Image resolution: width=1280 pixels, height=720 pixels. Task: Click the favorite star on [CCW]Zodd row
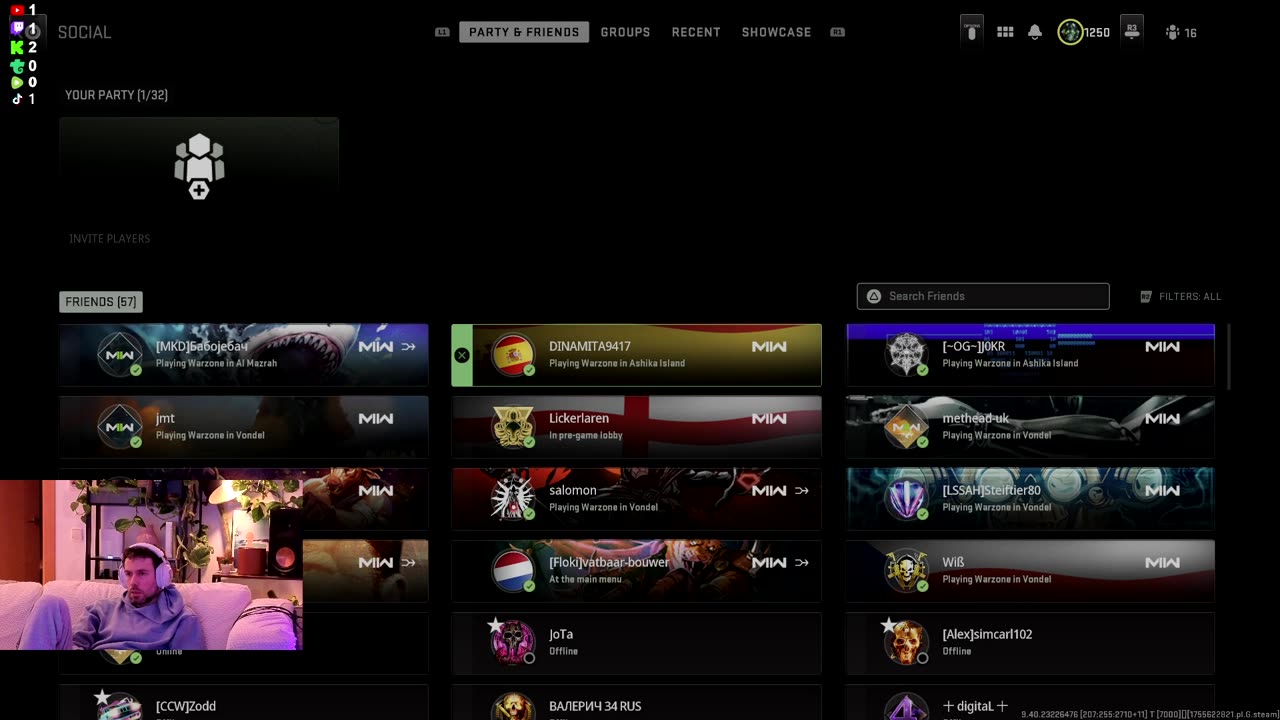102,697
